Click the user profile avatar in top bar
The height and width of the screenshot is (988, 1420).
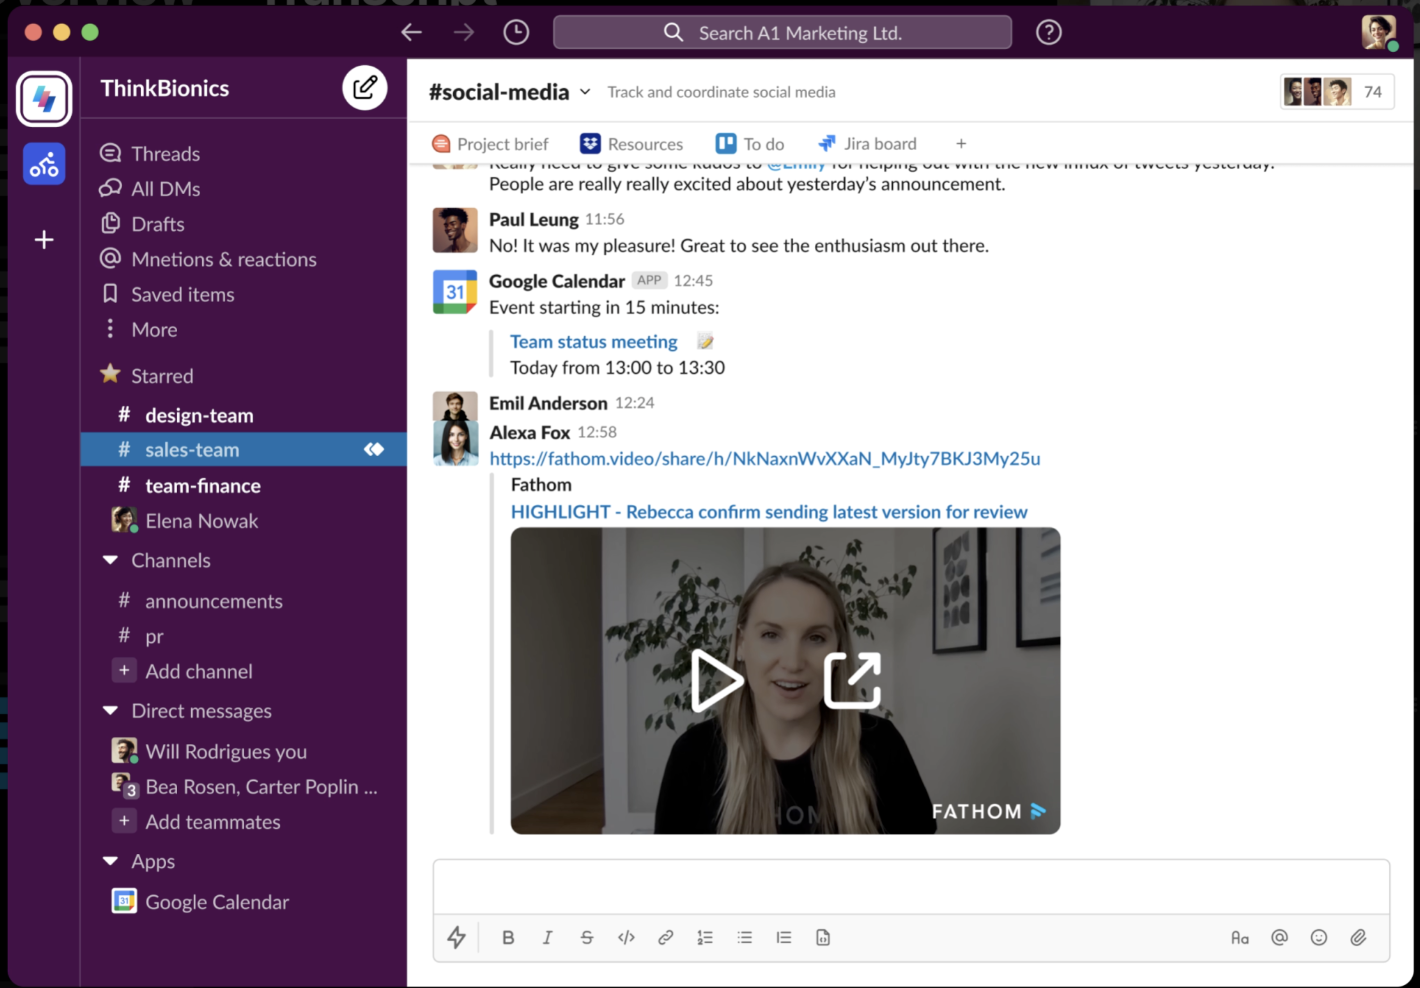(1379, 32)
